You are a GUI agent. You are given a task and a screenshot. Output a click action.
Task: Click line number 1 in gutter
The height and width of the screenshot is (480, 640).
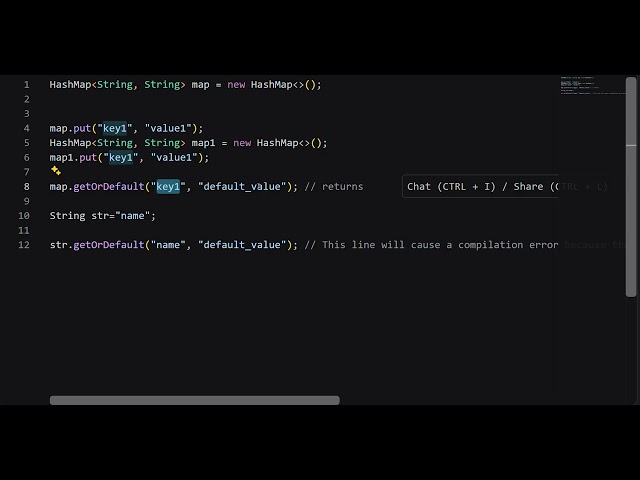[27, 84]
